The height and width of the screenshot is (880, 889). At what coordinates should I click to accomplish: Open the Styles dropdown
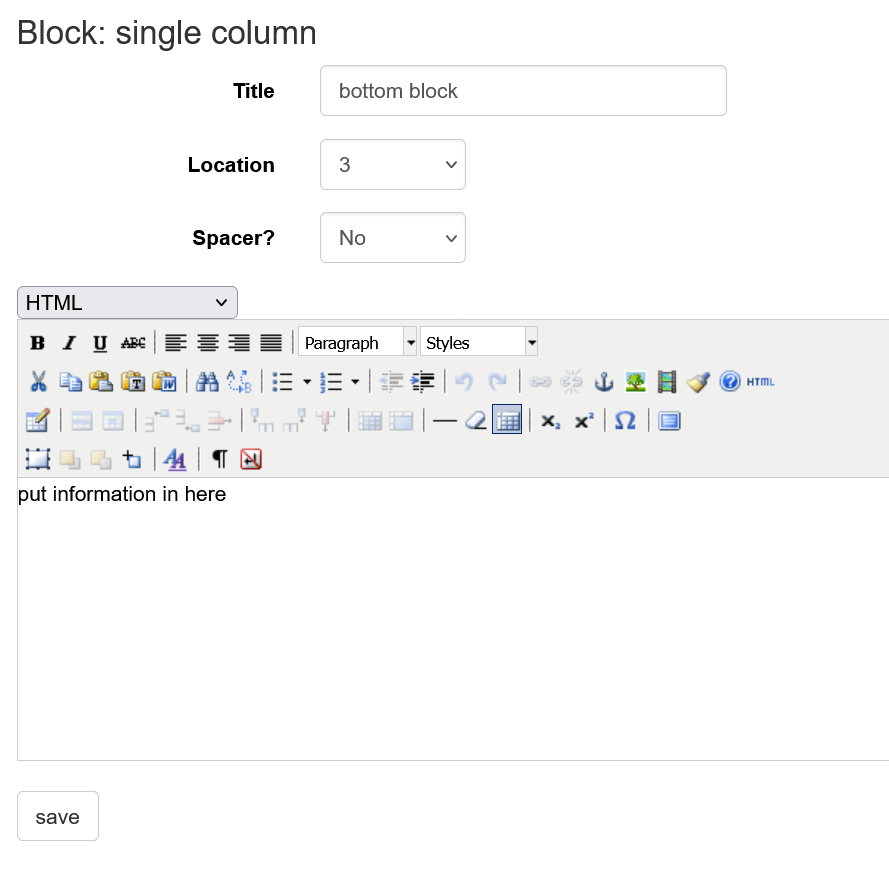coord(478,341)
